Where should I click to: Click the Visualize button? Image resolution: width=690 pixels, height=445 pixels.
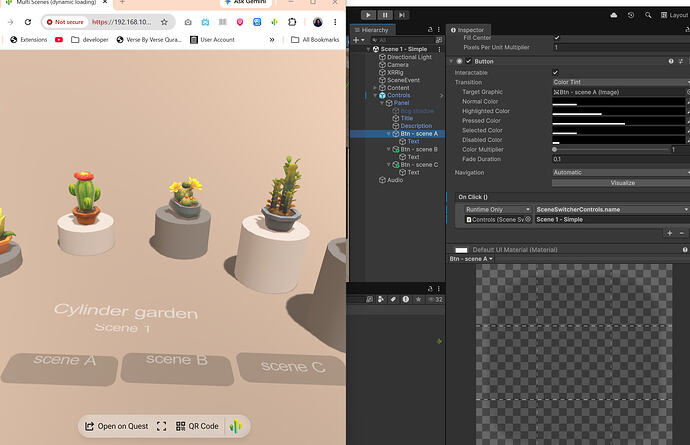point(622,183)
